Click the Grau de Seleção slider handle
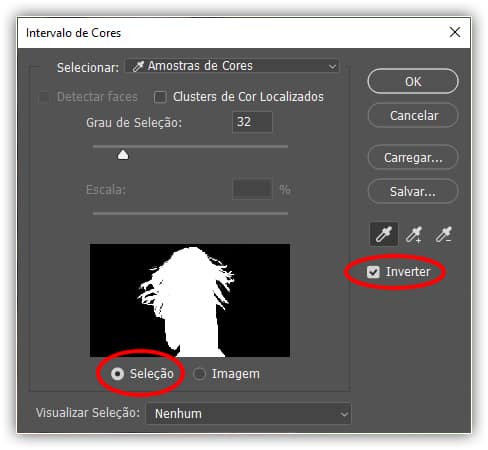This screenshot has width=488, height=450. [123, 155]
